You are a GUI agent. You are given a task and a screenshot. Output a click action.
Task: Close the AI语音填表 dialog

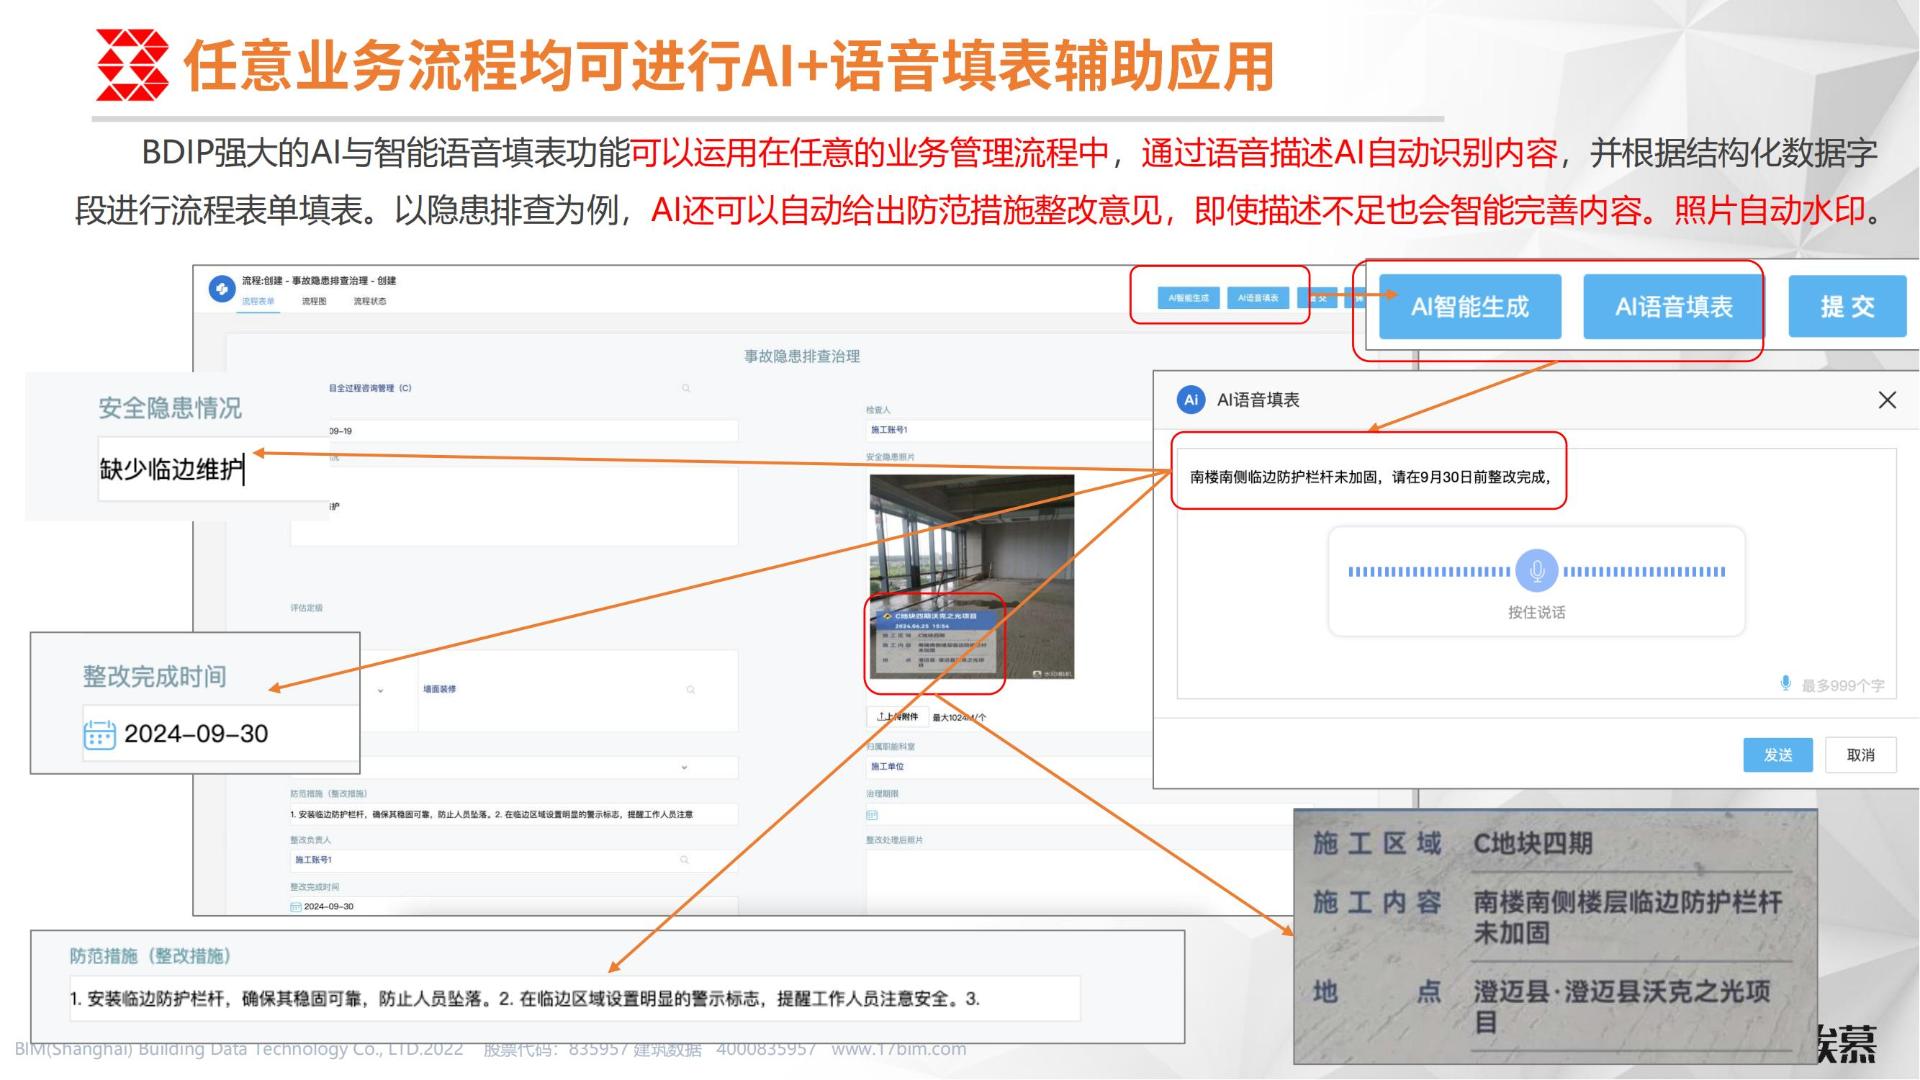click(1887, 400)
